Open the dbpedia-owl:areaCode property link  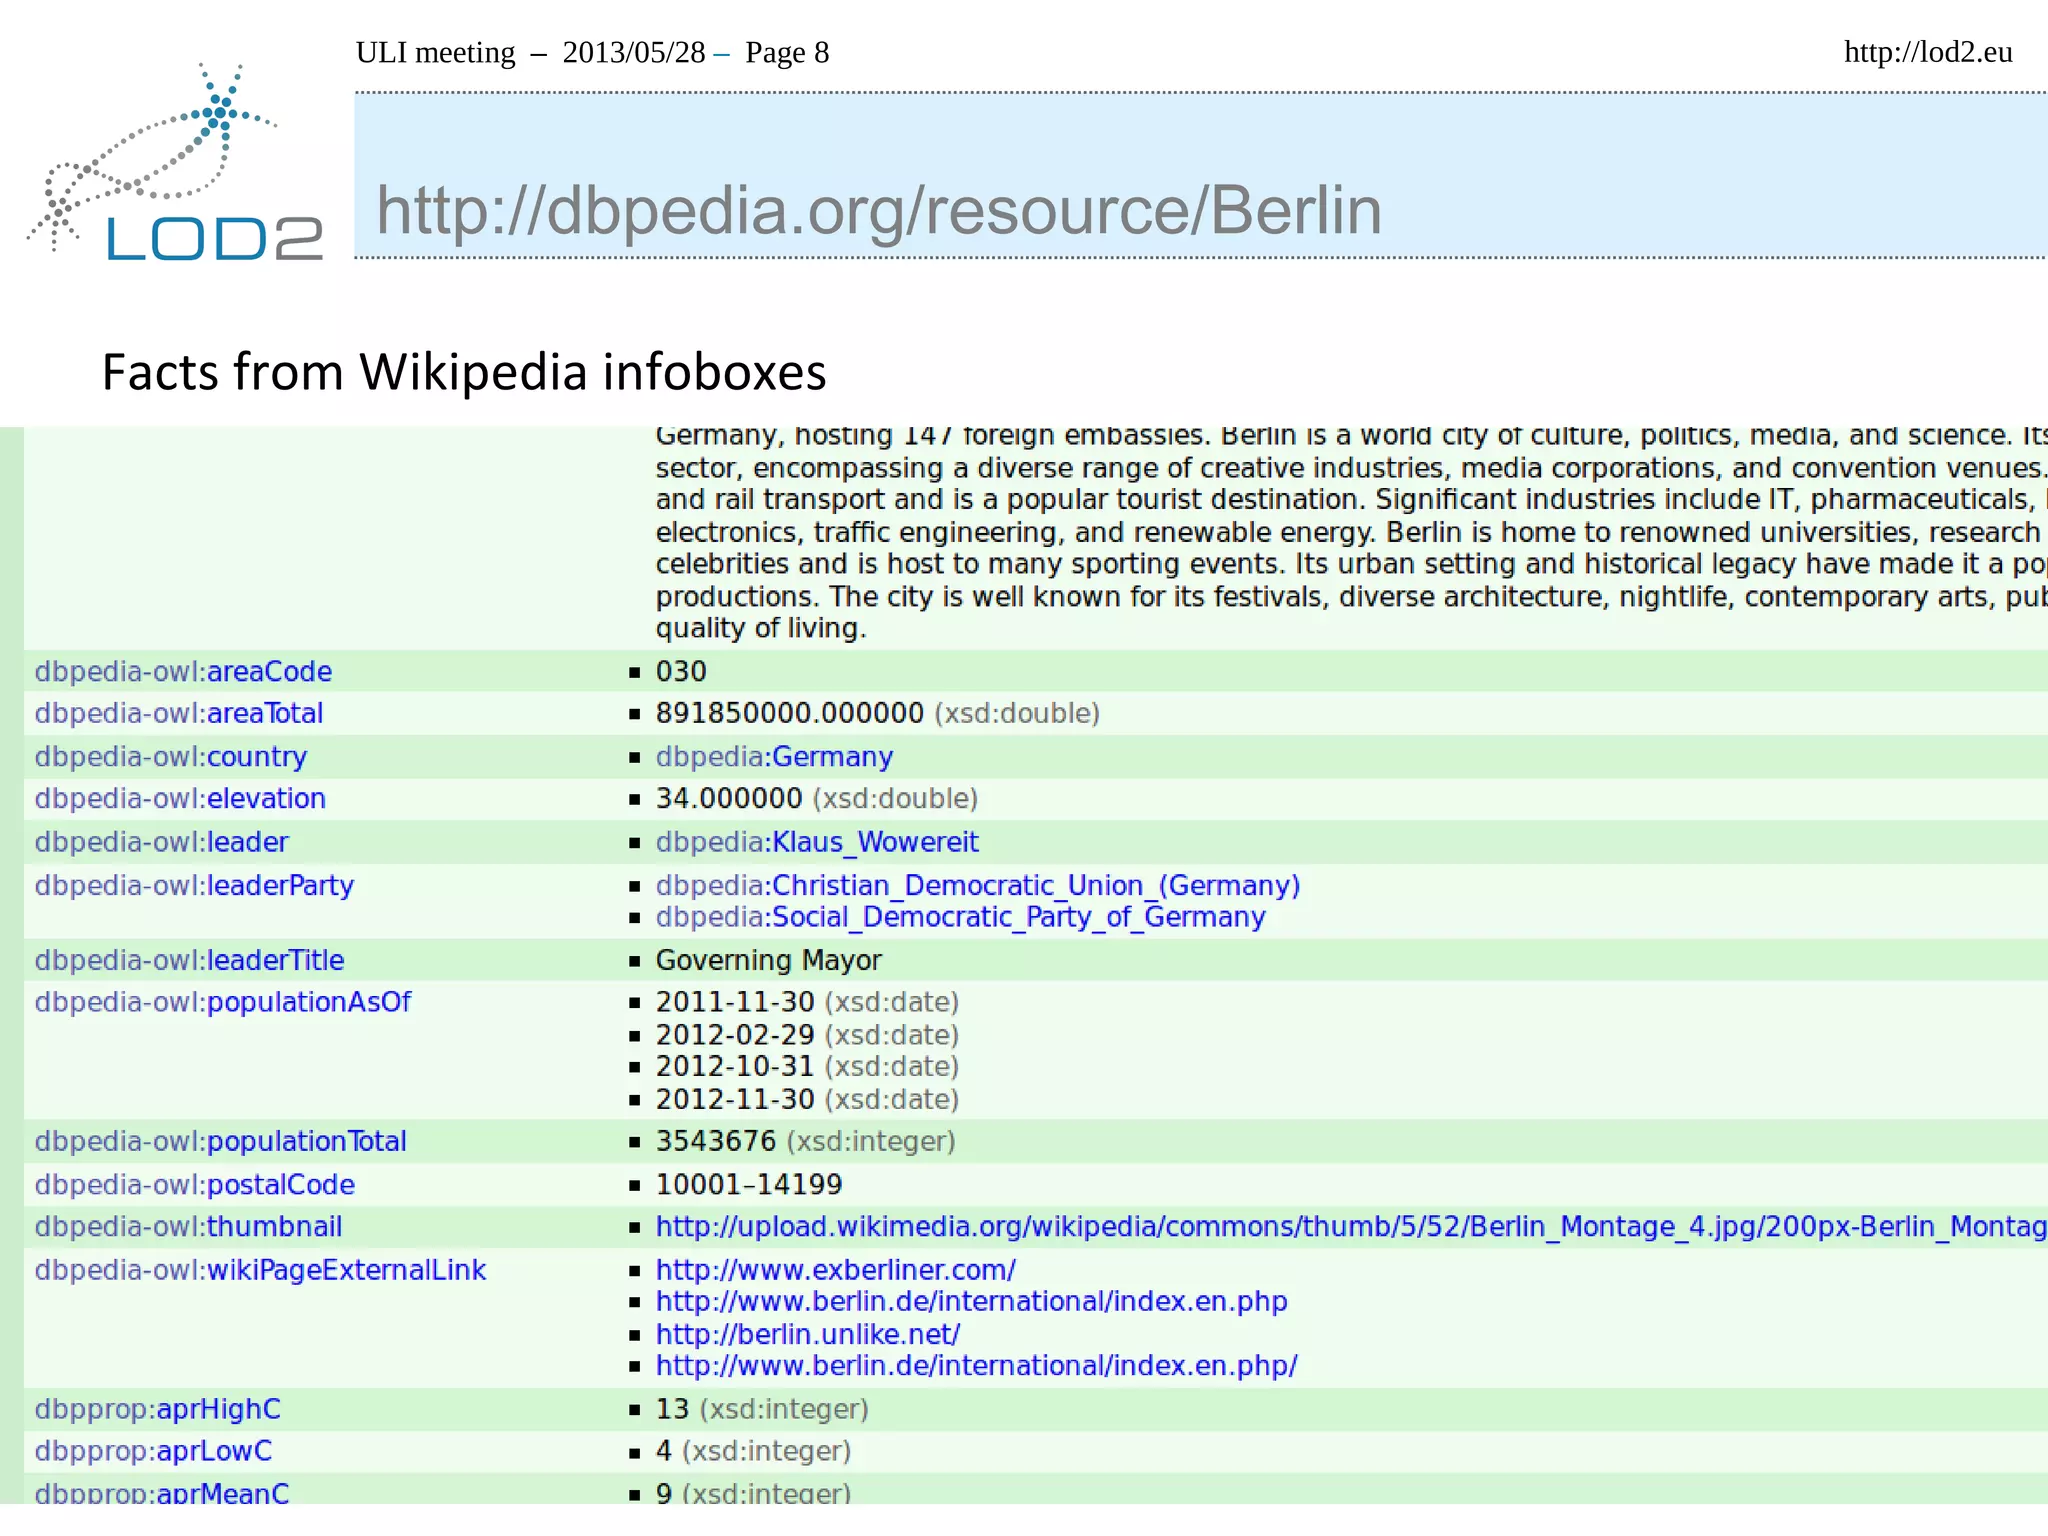[x=183, y=671]
